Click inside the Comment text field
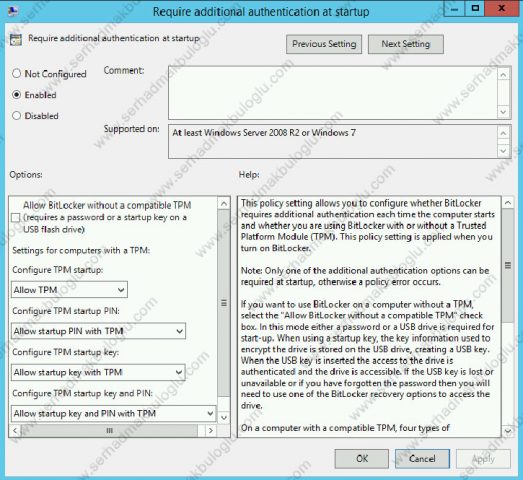 tap(333, 93)
